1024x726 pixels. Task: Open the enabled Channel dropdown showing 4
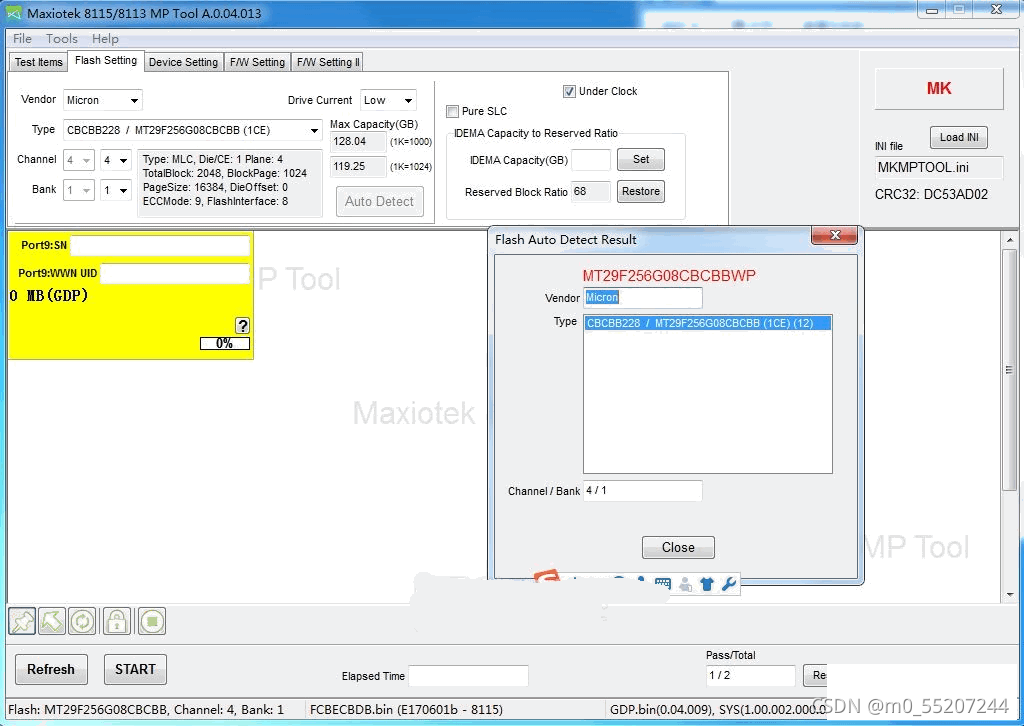tap(116, 160)
